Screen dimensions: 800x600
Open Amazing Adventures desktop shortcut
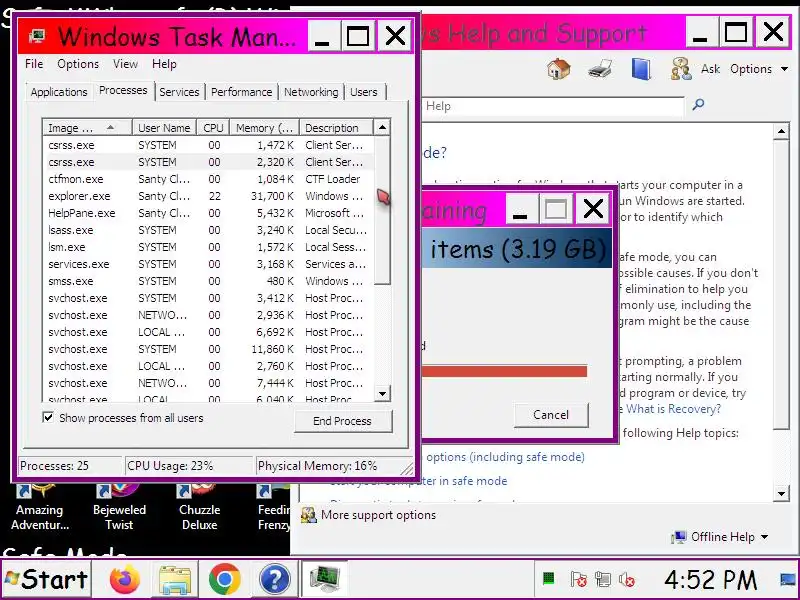39,508
